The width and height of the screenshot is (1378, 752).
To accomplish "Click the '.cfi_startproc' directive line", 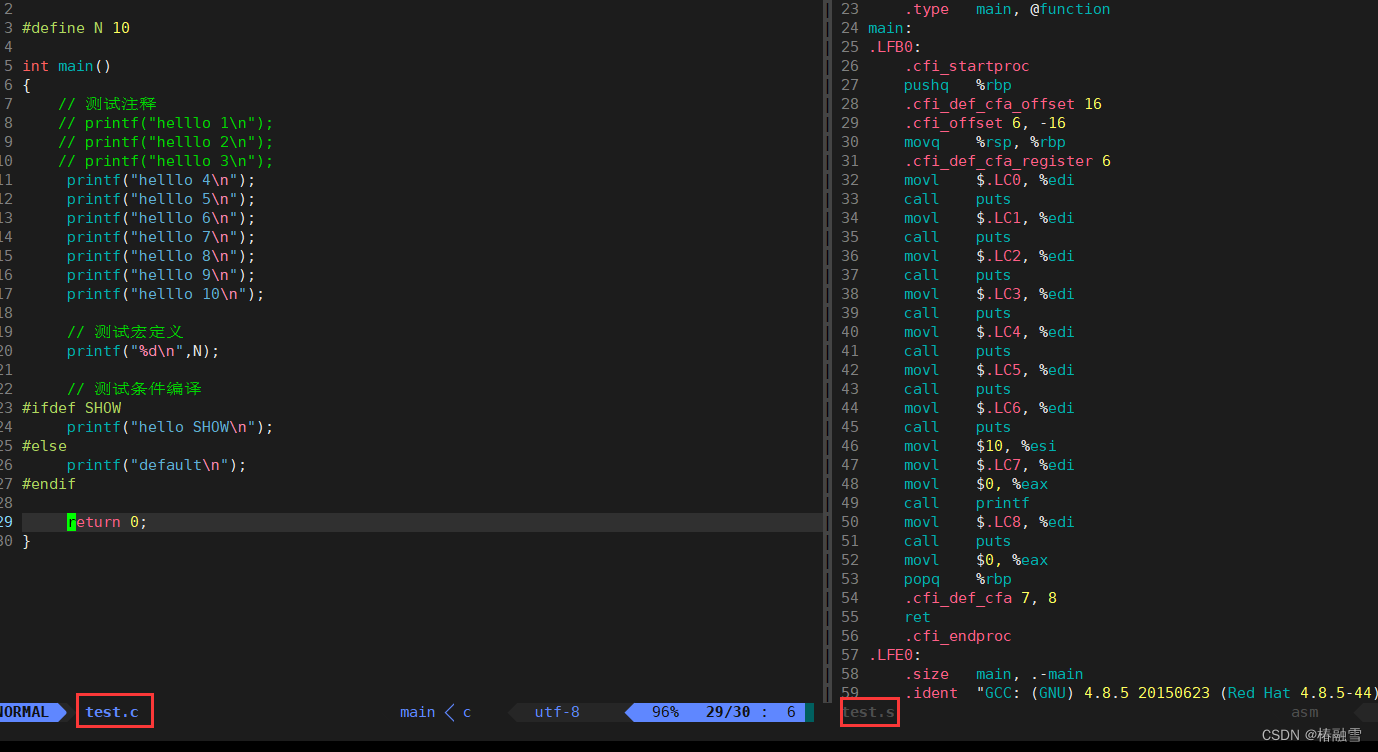I will coord(966,66).
